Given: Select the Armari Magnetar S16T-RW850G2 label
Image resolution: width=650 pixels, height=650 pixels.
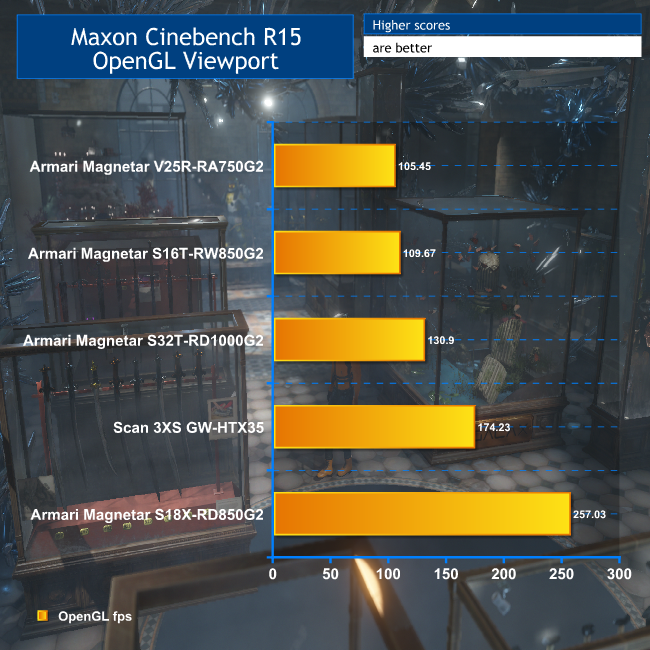Looking at the screenshot, I should tap(146, 253).
